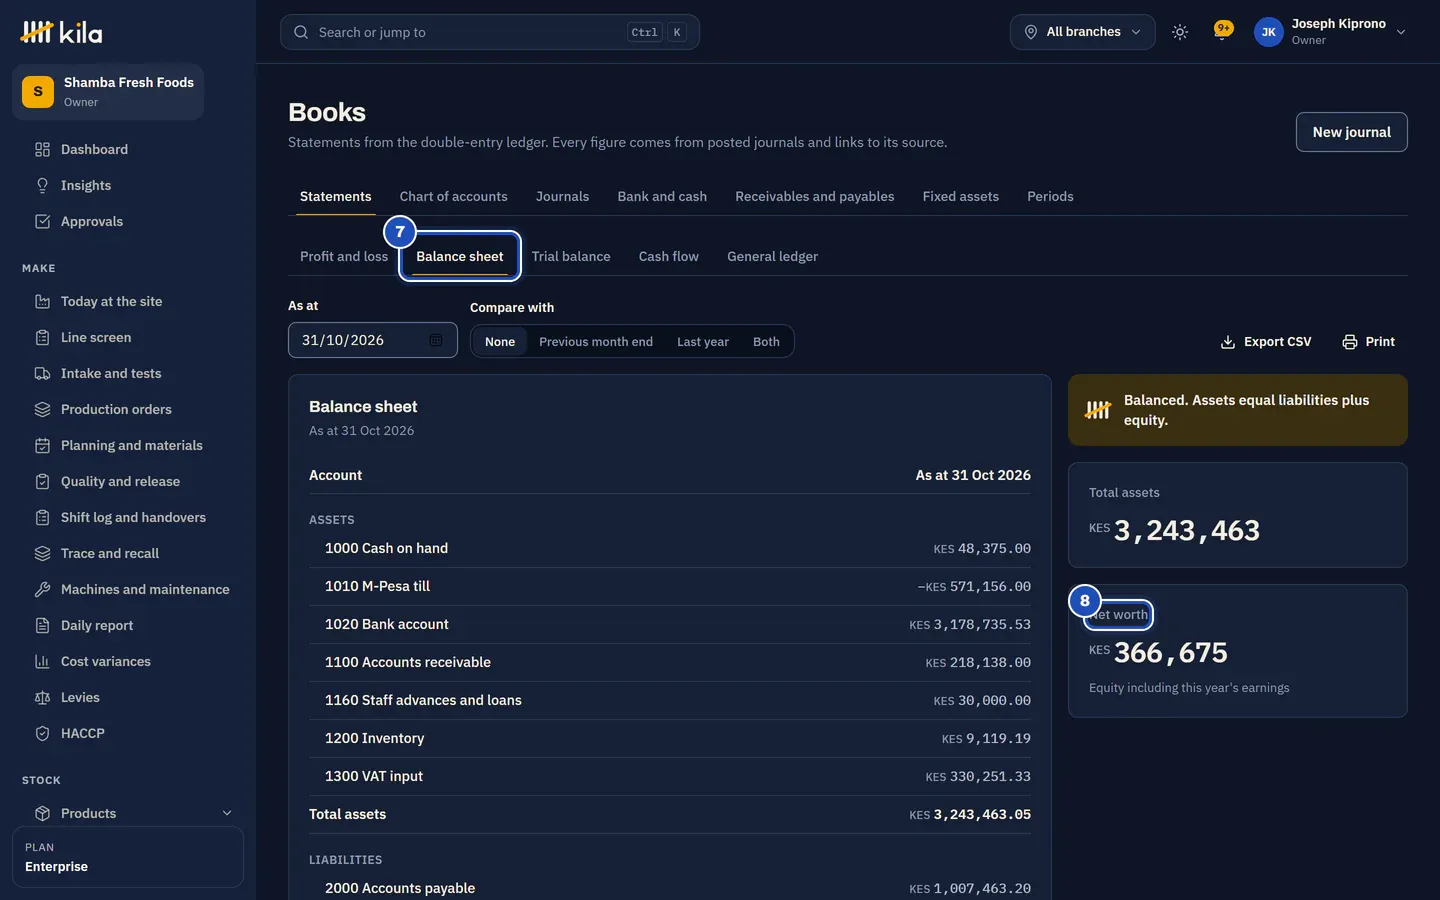Open the HACCP shield icon
This screenshot has height=900, width=1440.
[42, 733]
